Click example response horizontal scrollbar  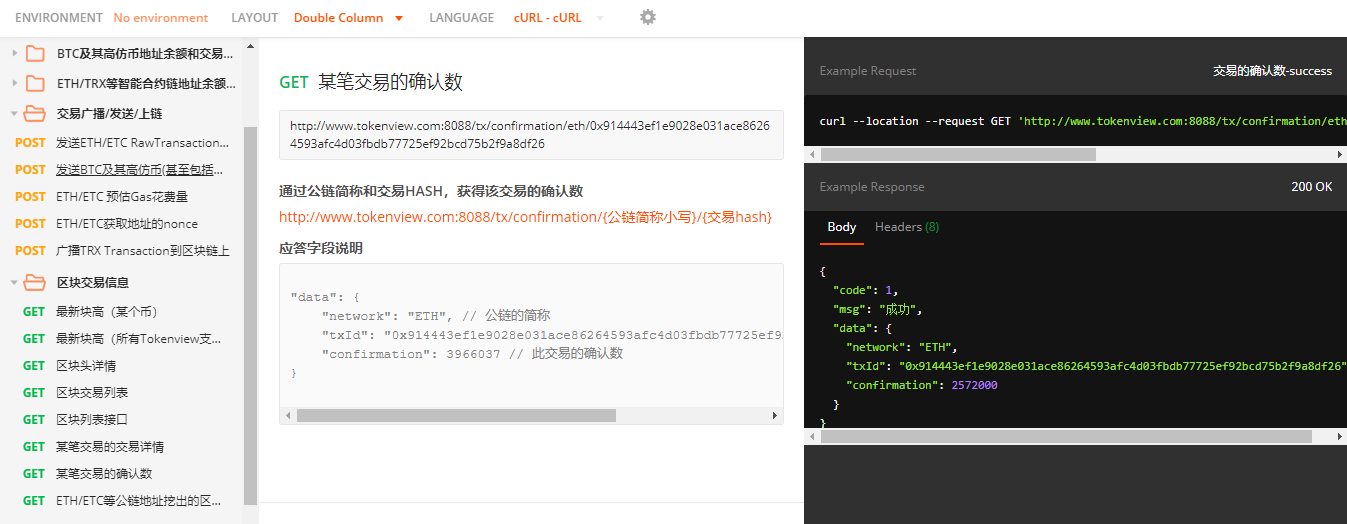click(x=1066, y=437)
